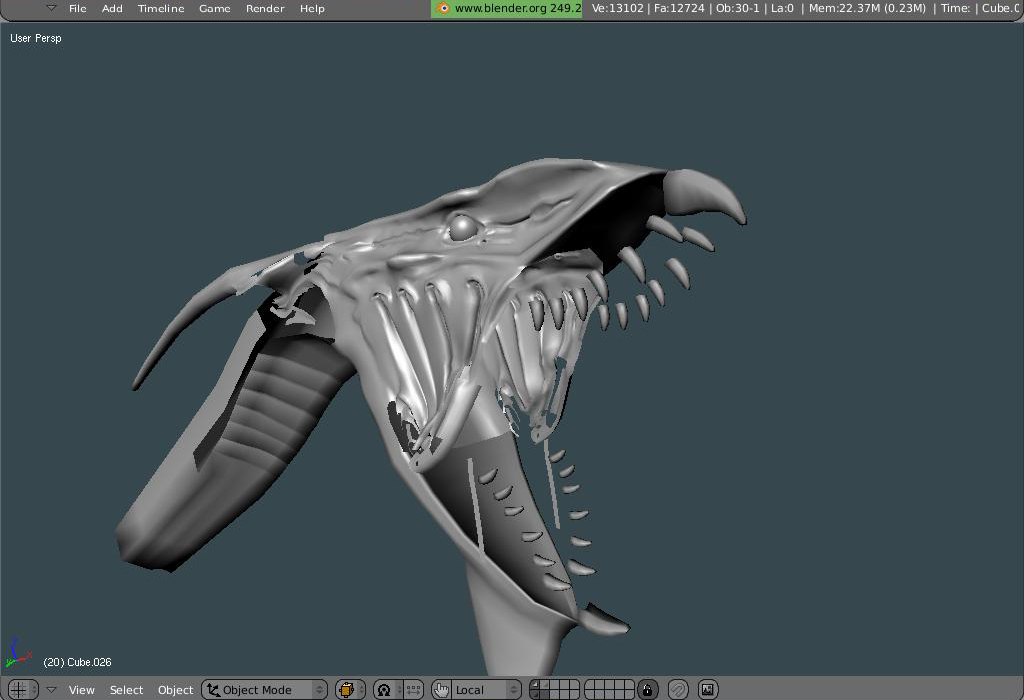Select the first layer button in grid

[535, 685]
